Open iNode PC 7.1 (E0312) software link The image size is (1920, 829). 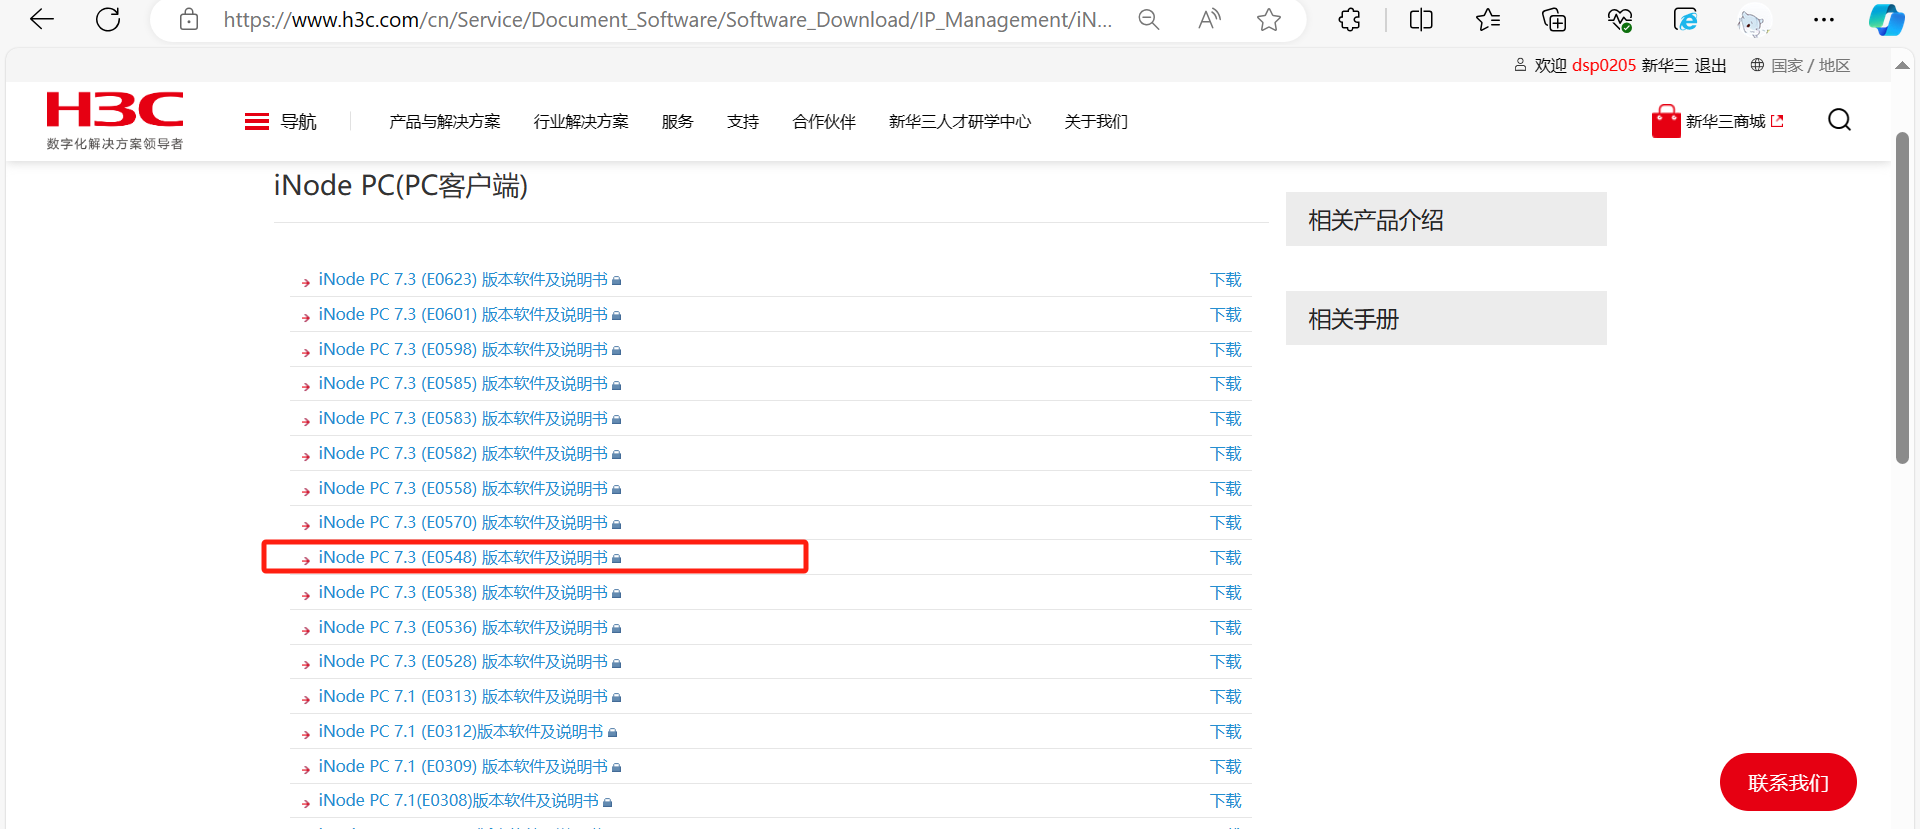(x=461, y=732)
